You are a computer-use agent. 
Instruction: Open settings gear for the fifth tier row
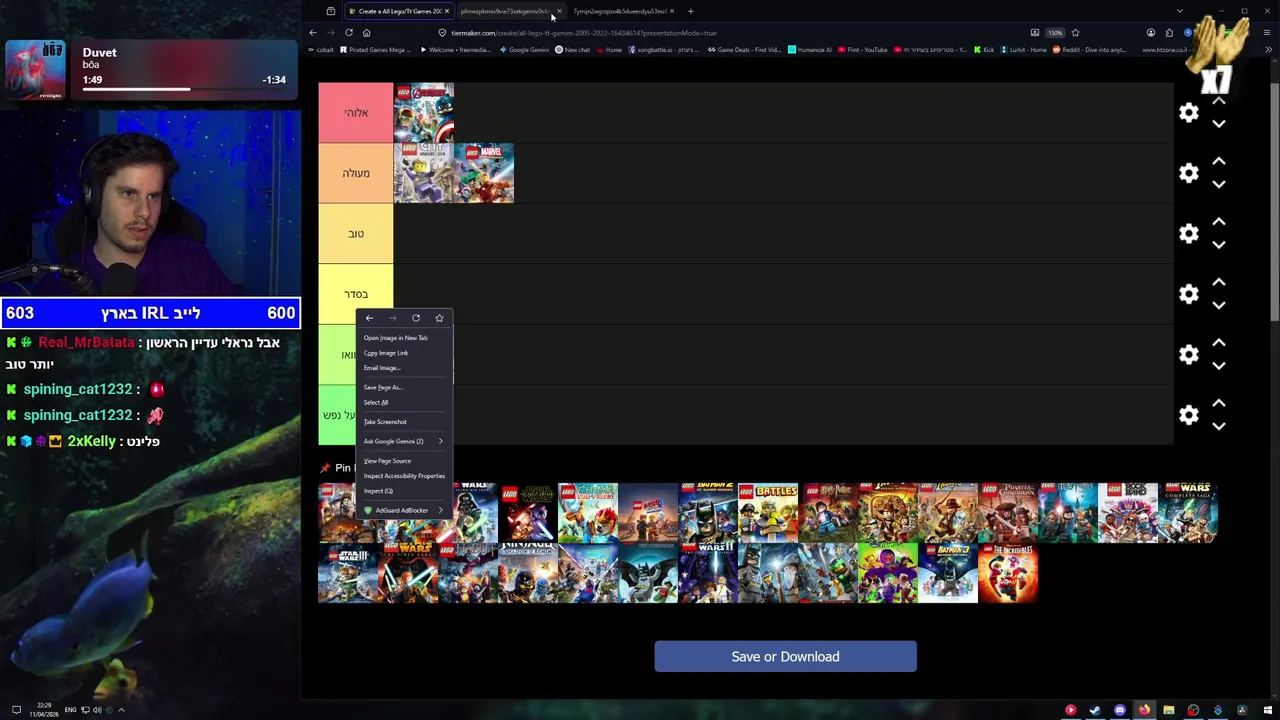pos(1188,354)
